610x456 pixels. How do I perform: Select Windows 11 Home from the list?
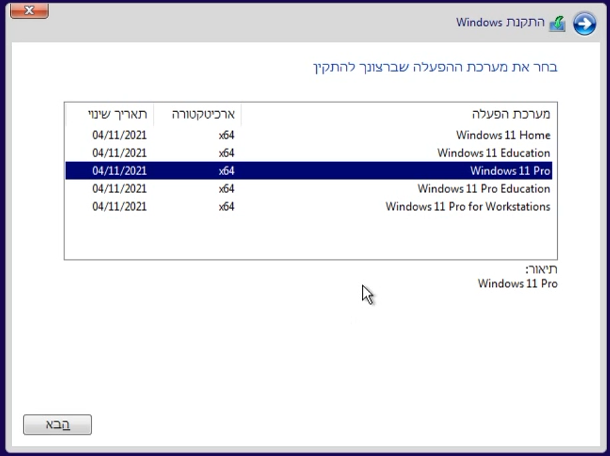pos(309,135)
